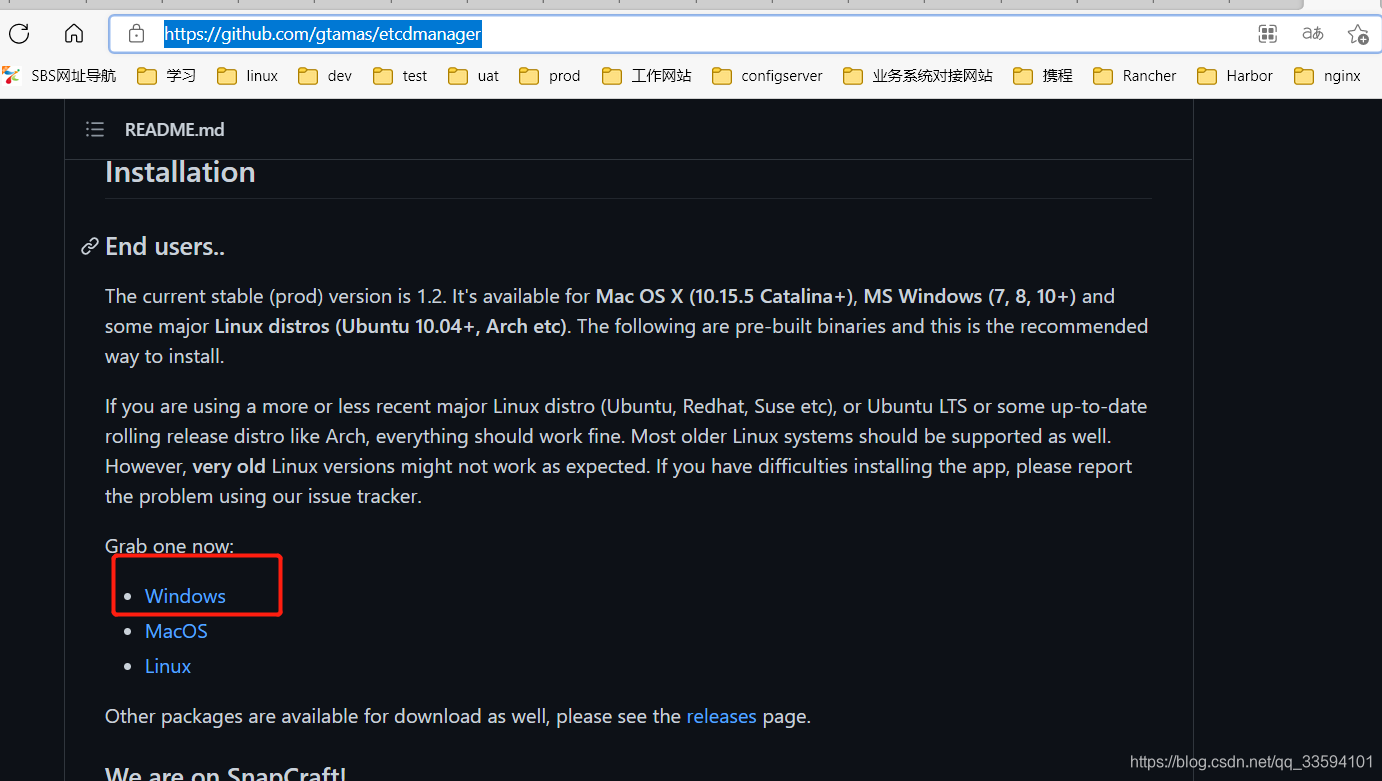Open the Collections icon in the address bar
The width and height of the screenshot is (1382, 781).
1267,33
